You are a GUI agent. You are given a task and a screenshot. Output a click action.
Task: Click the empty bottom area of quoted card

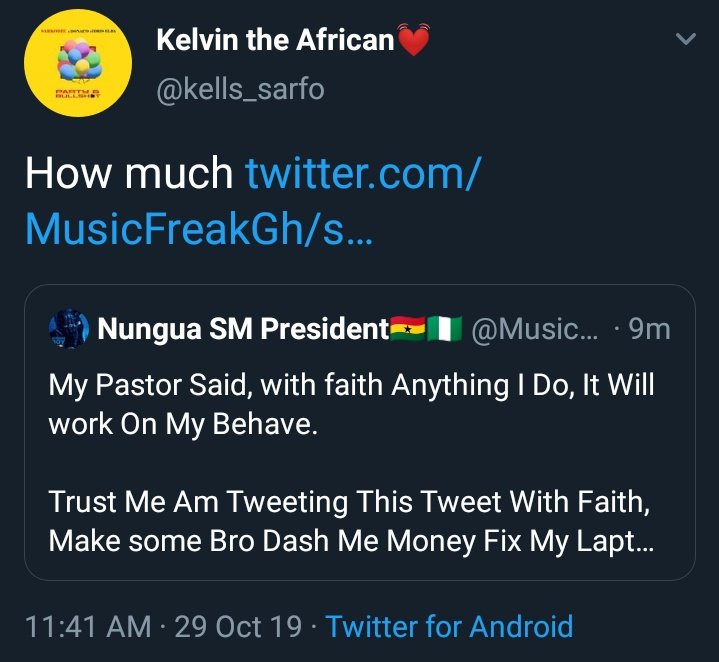359,569
